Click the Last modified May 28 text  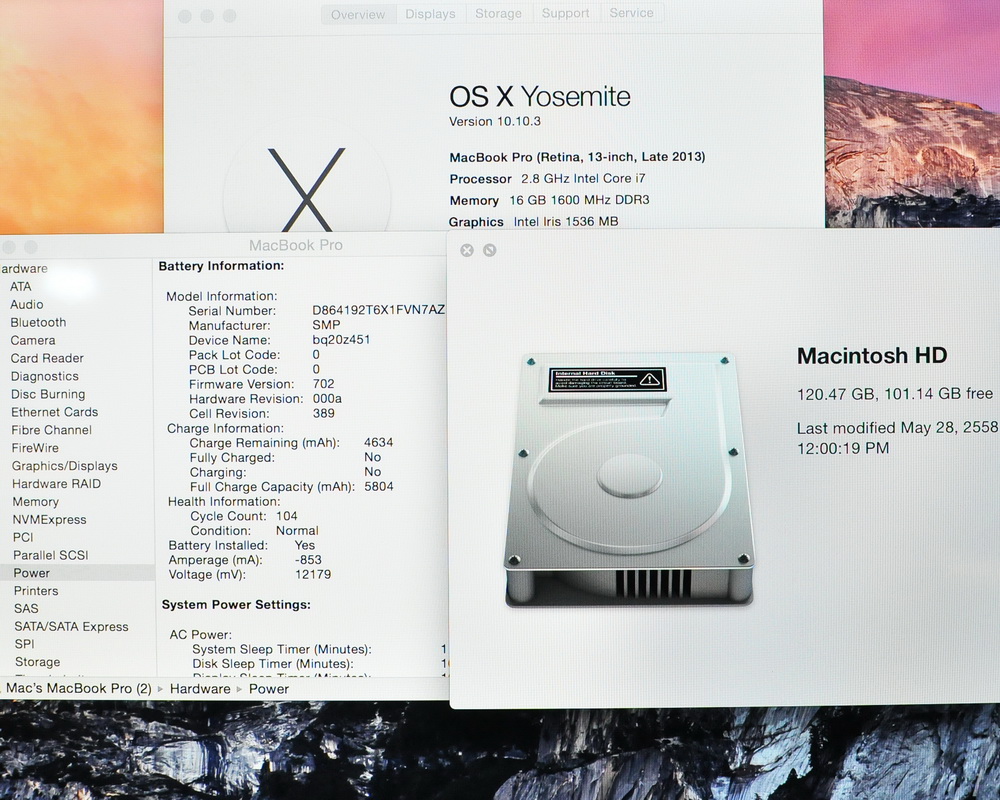(x=897, y=437)
